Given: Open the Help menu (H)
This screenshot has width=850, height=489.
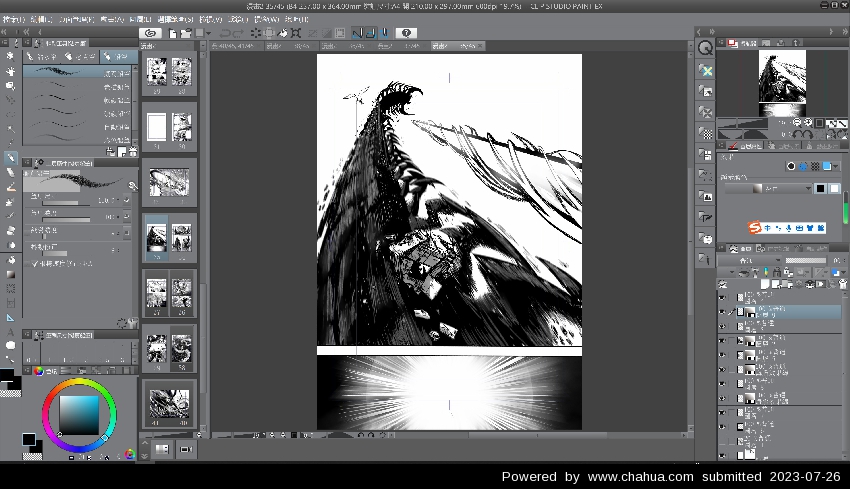Looking at the screenshot, I should tap(296, 19).
